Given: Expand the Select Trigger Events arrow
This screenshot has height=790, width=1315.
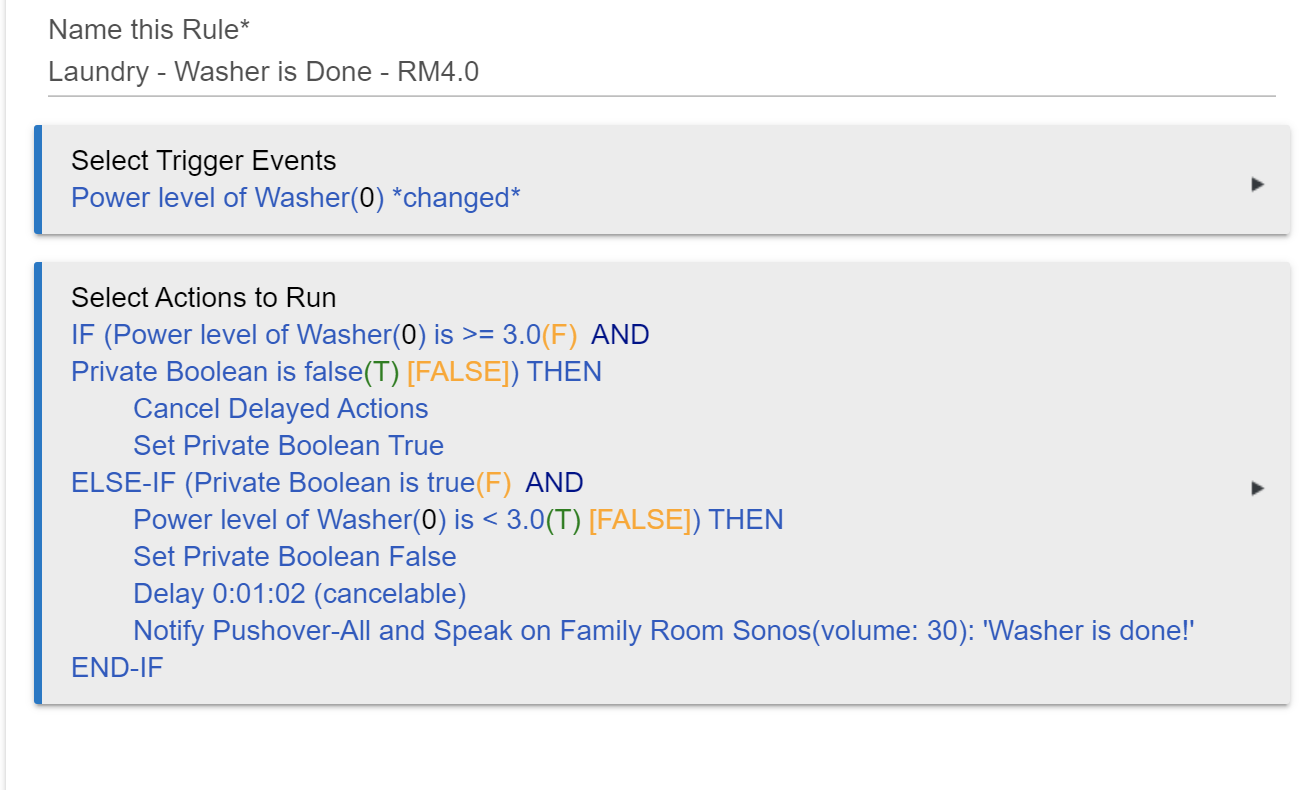Looking at the screenshot, I should [1258, 184].
